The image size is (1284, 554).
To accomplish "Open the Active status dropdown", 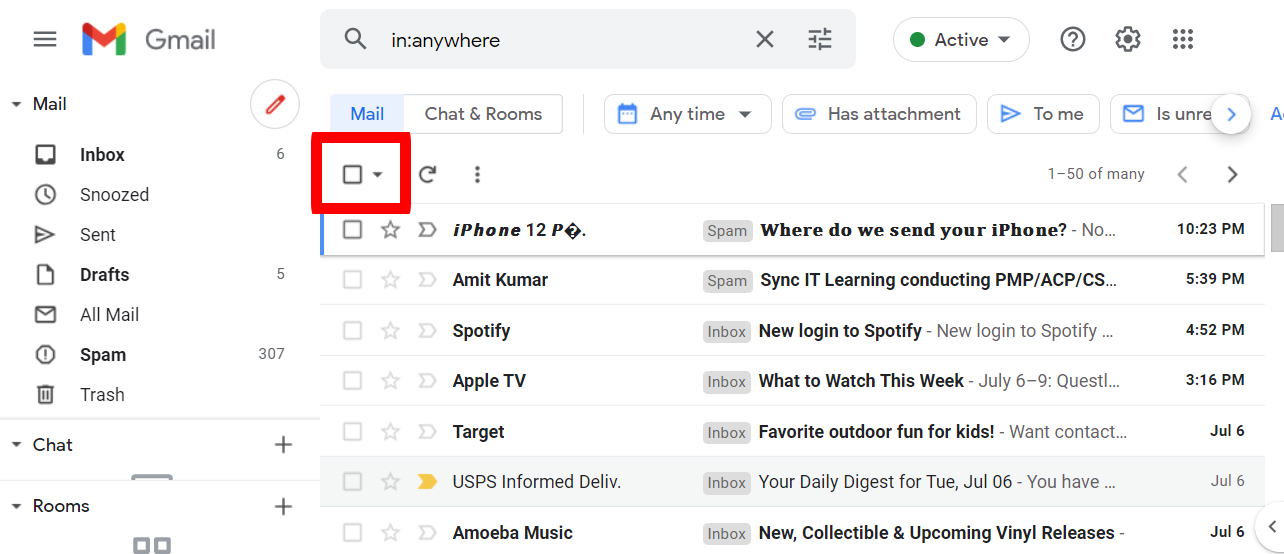I will pos(961,40).
